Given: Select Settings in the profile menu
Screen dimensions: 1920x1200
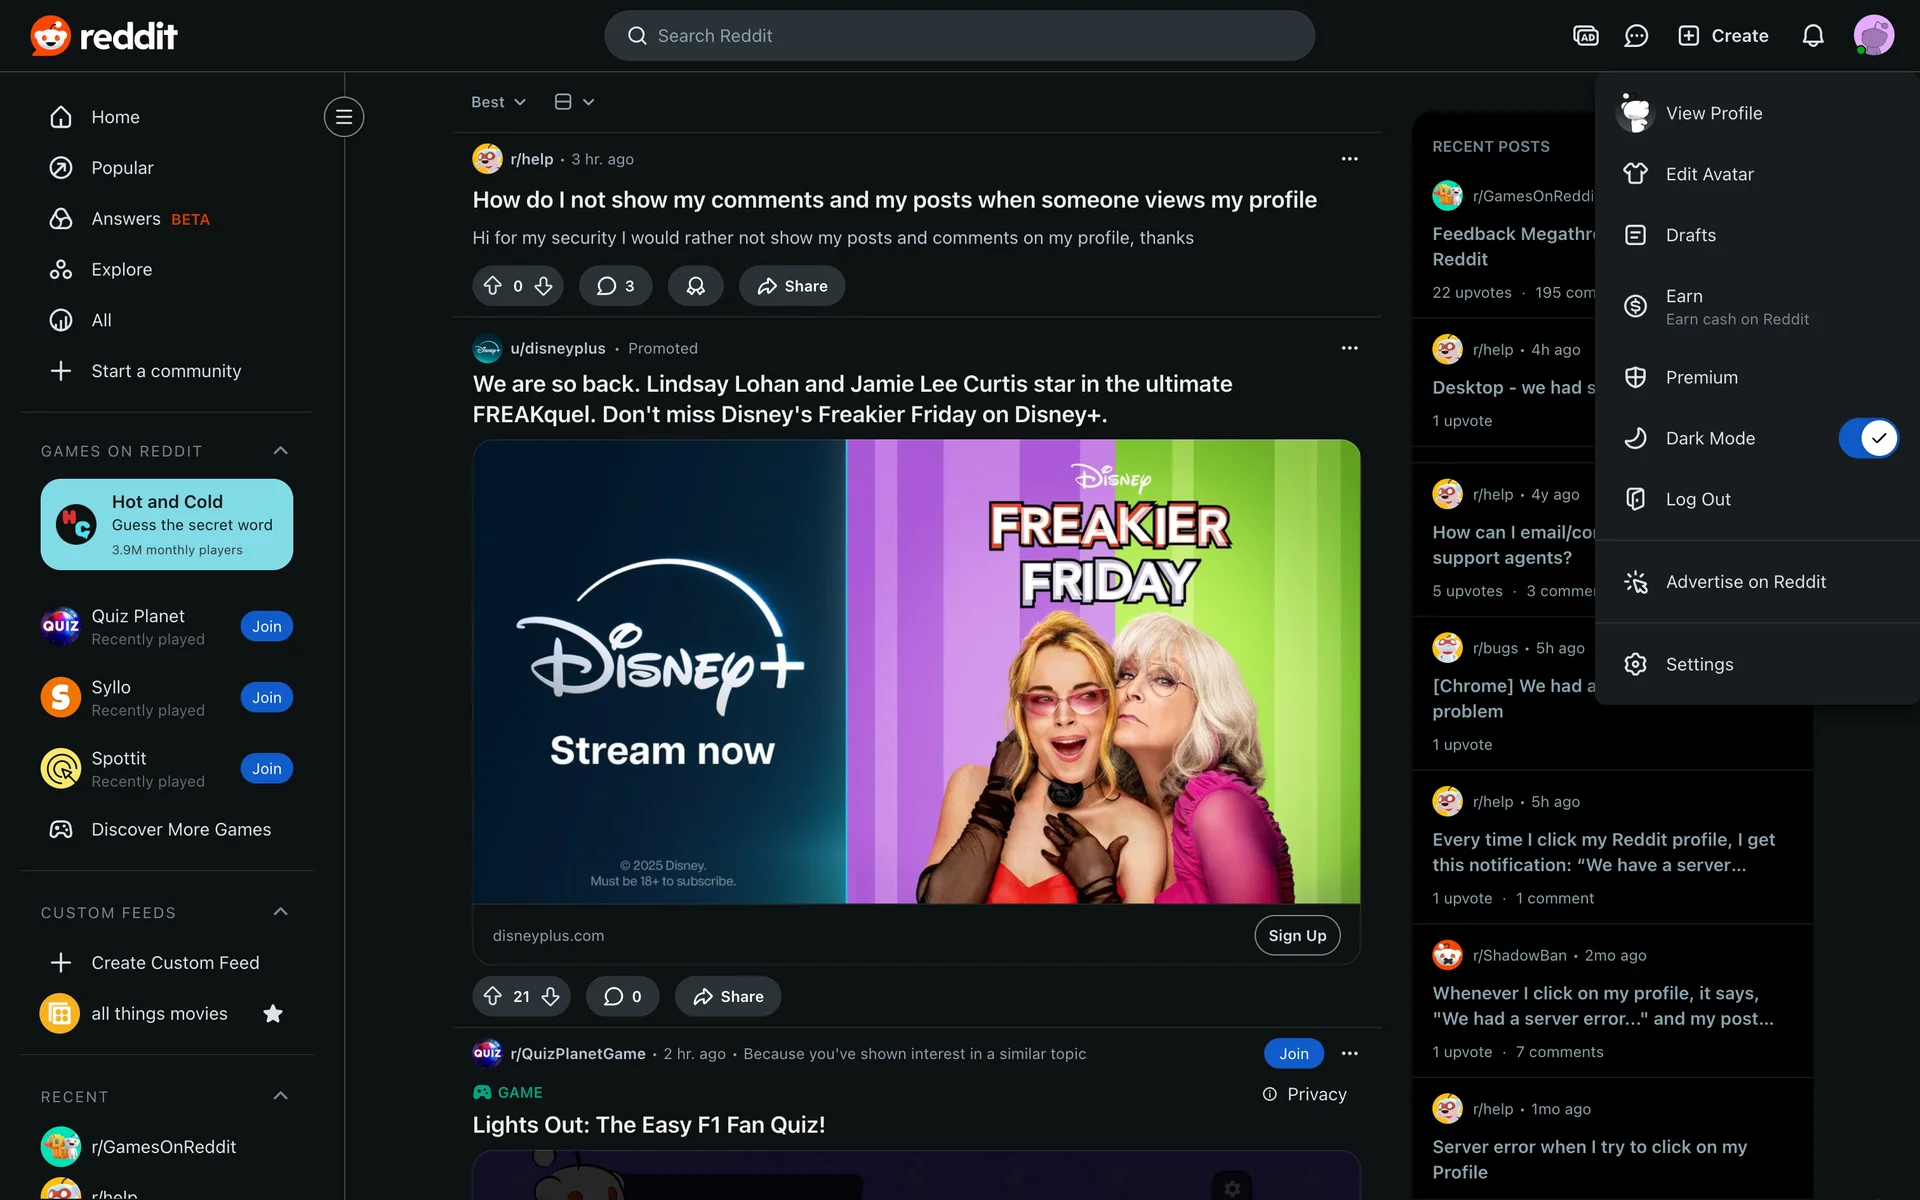Looking at the screenshot, I should pyautogui.click(x=1699, y=664).
